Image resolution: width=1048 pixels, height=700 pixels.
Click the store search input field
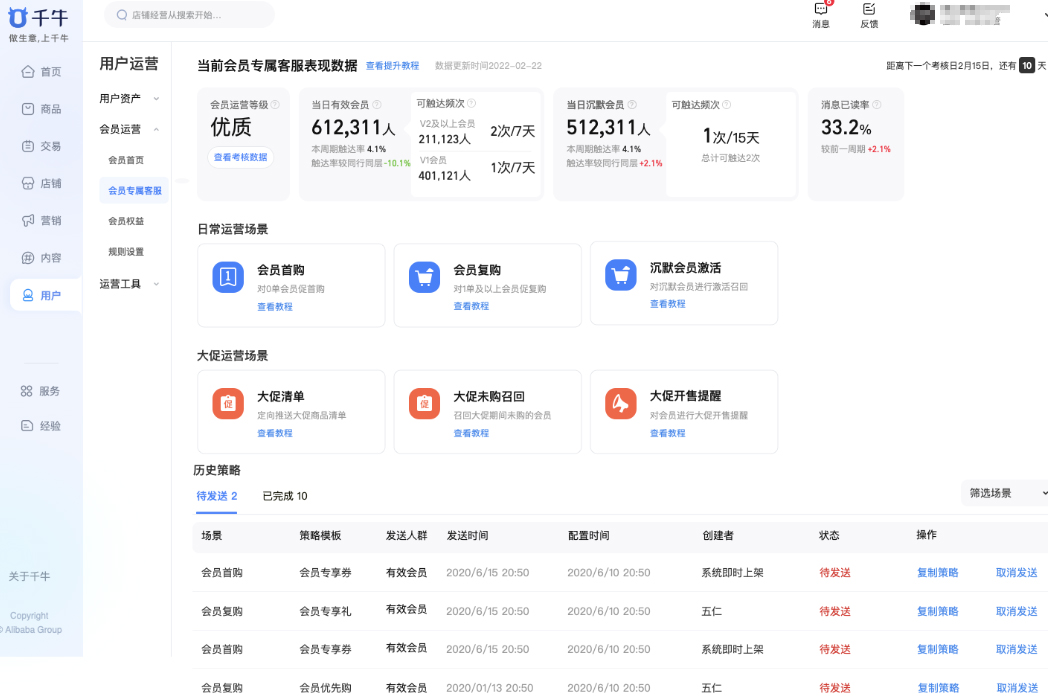coord(188,16)
